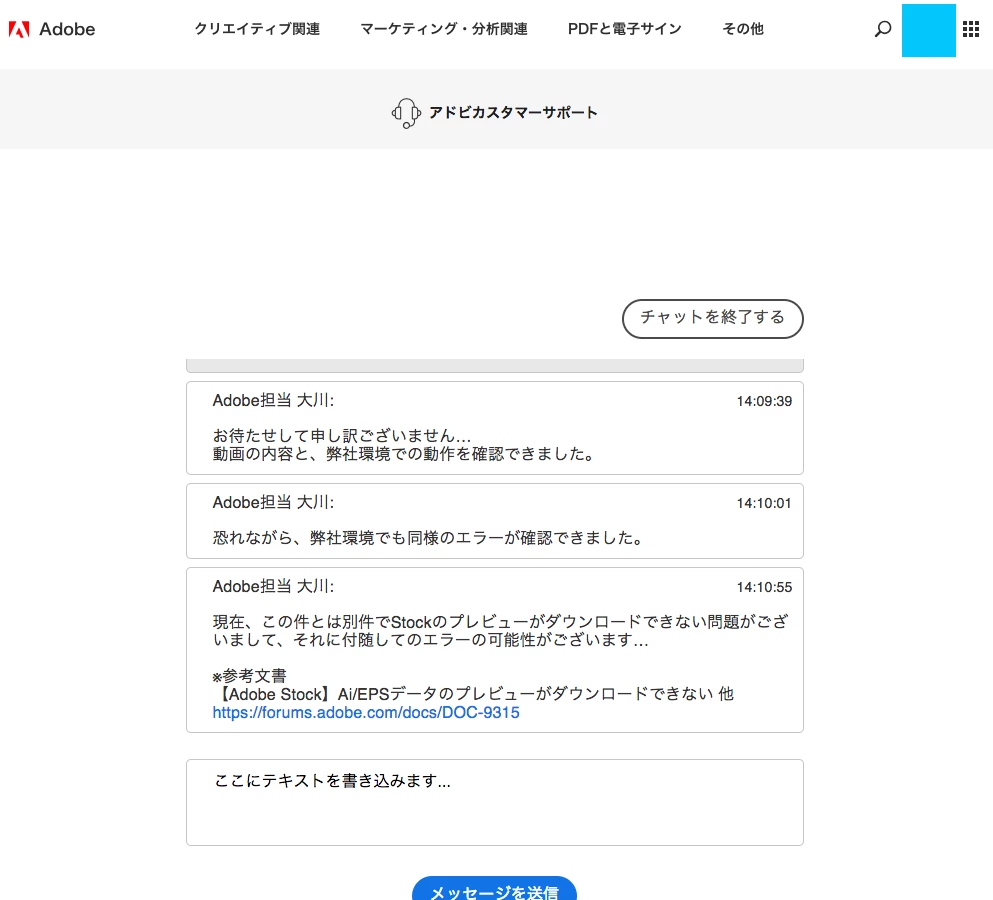993x900 pixels.
Task: Open the PDFと電子サイン menu
Action: [624, 29]
